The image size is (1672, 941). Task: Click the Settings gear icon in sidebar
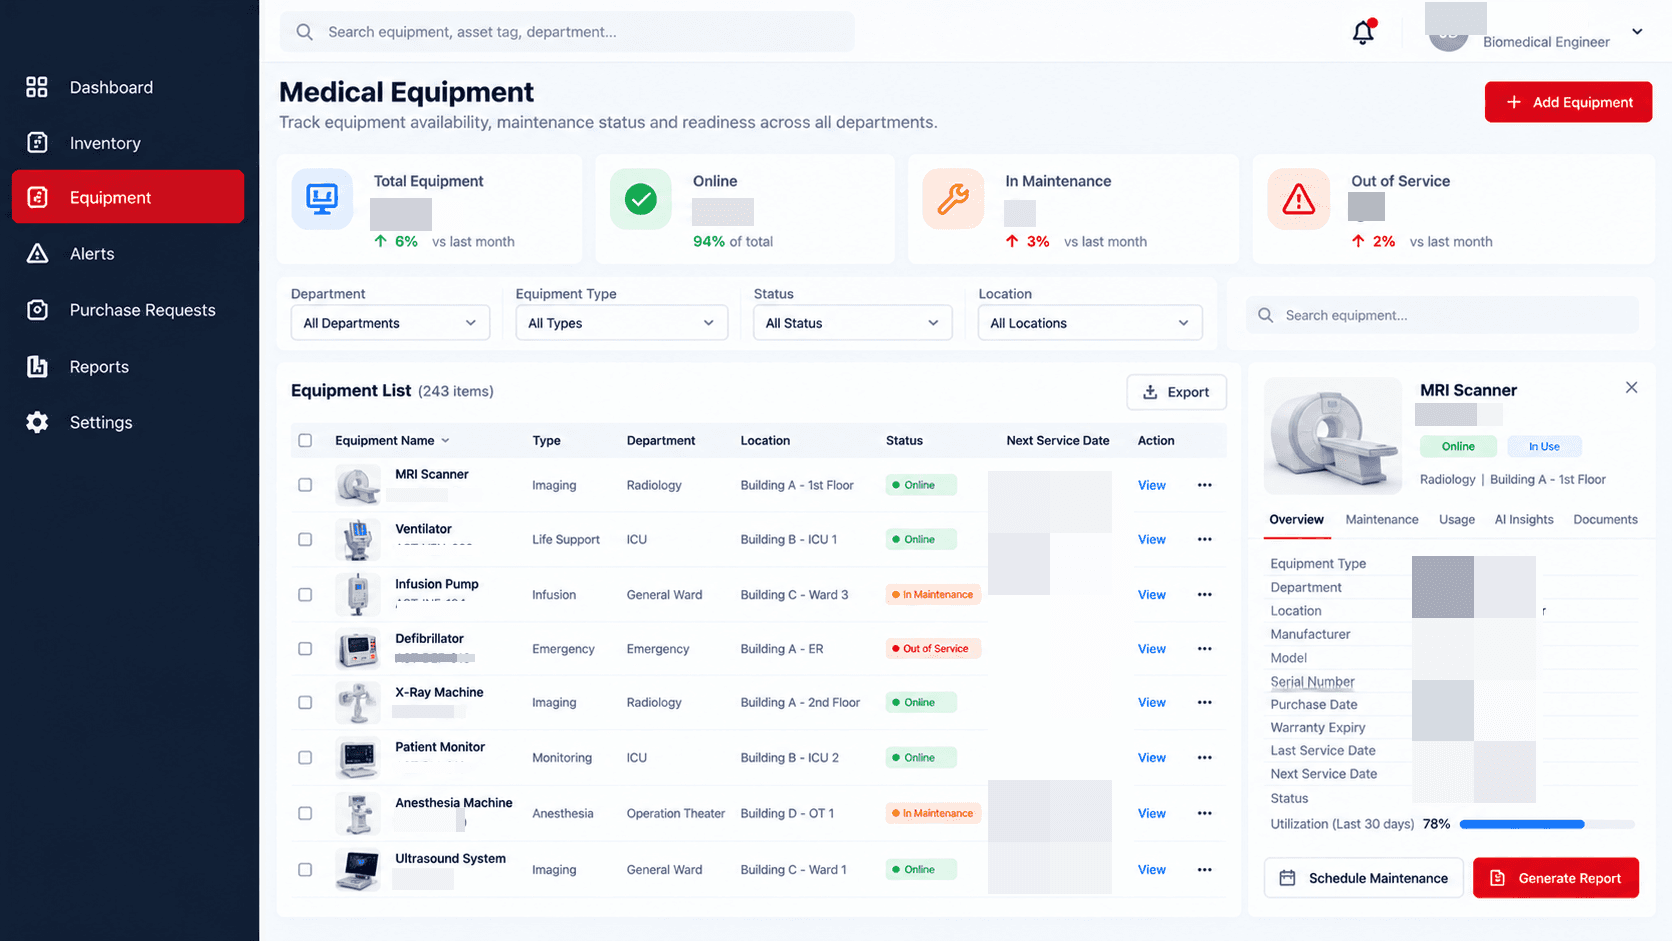pyautogui.click(x=37, y=422)
